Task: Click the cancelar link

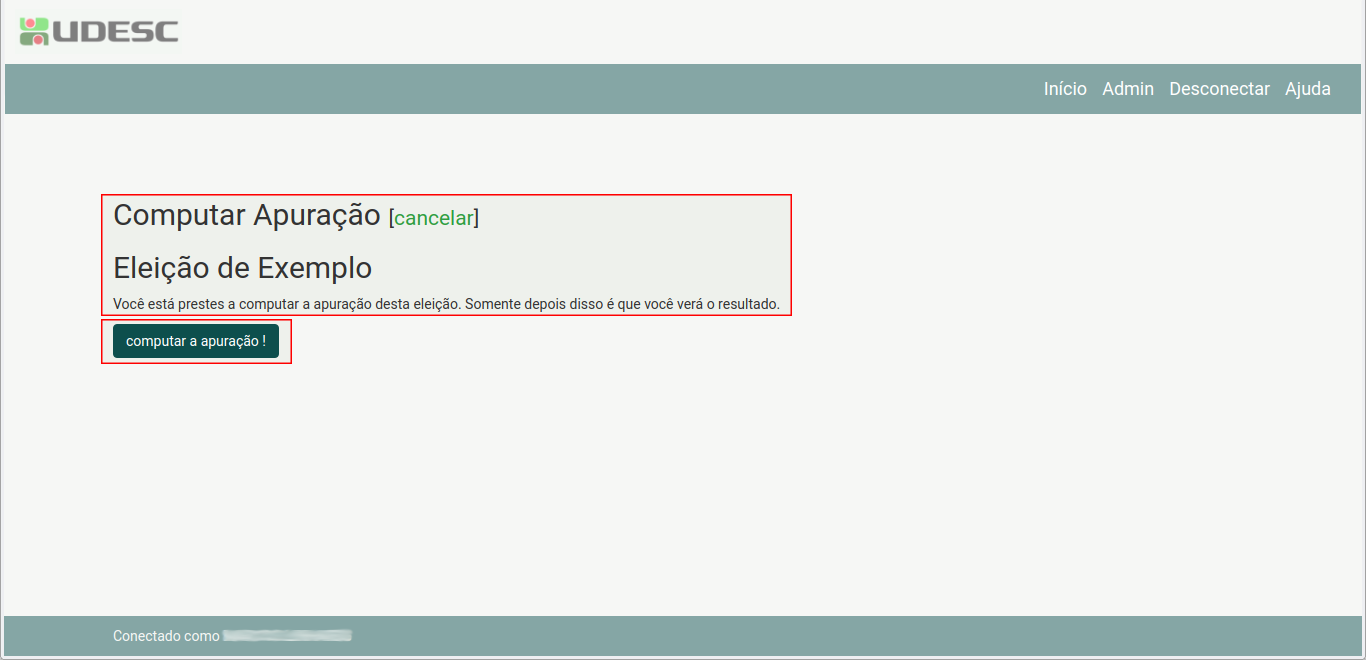Action: click(433, 218)
